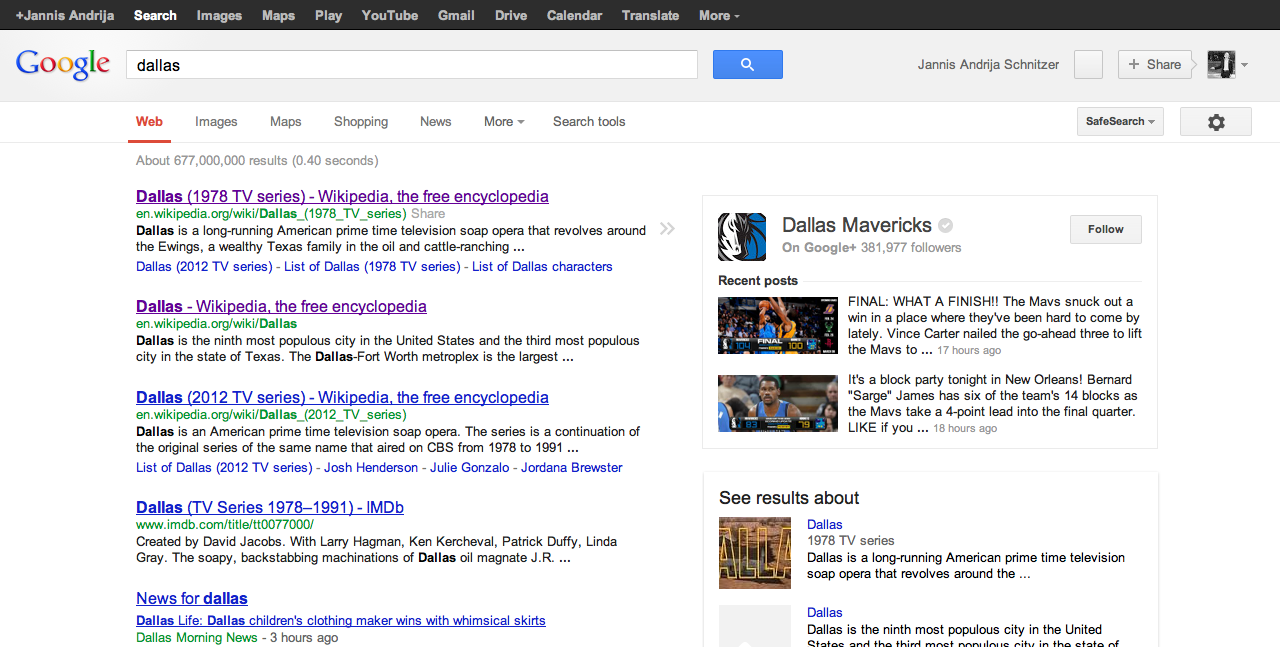Click into the search box containing dallas

pyautogui.click(x=411, y=64)
